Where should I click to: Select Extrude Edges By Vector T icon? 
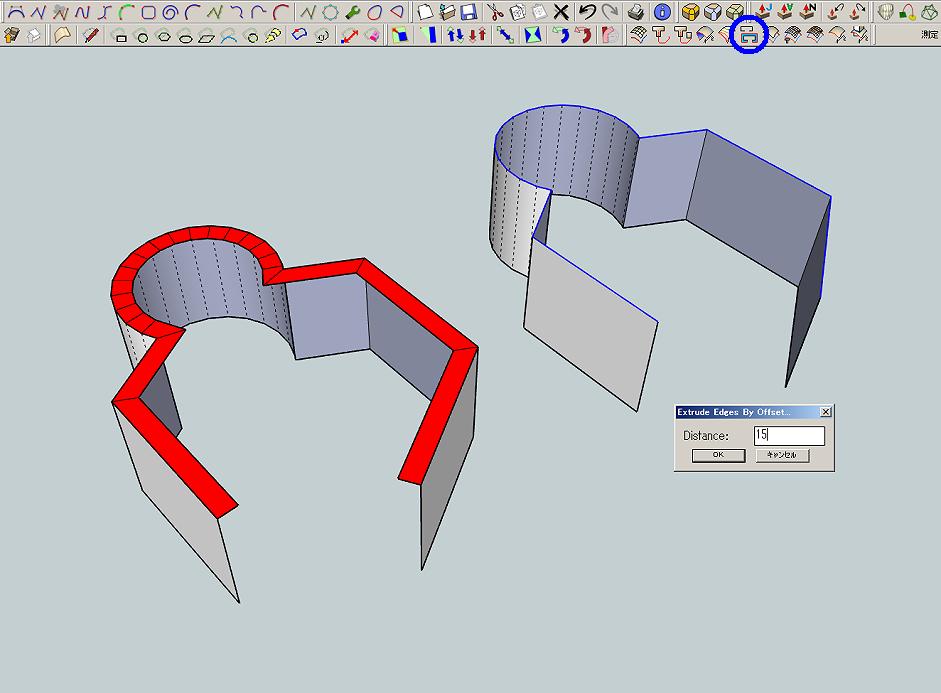pos(661,35)
